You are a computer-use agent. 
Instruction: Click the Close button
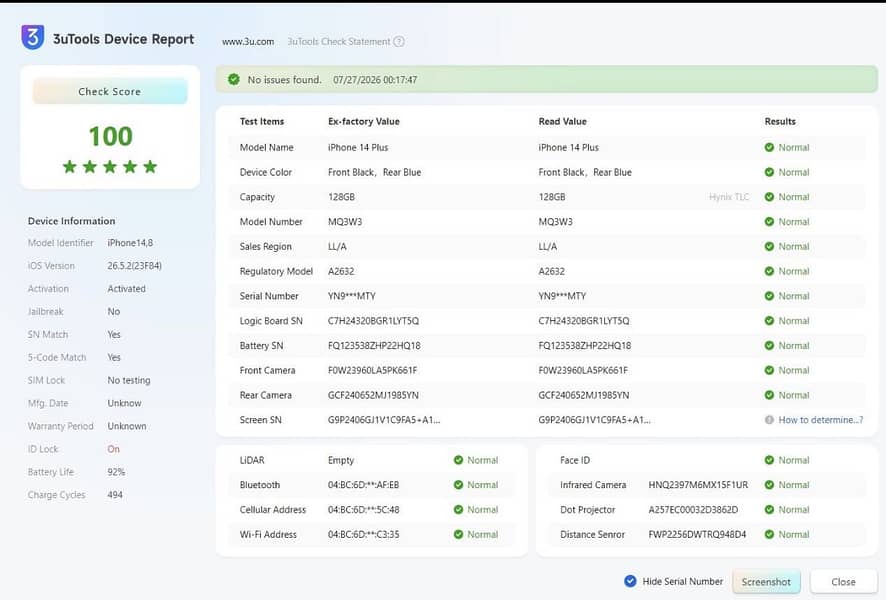[843, 581]
